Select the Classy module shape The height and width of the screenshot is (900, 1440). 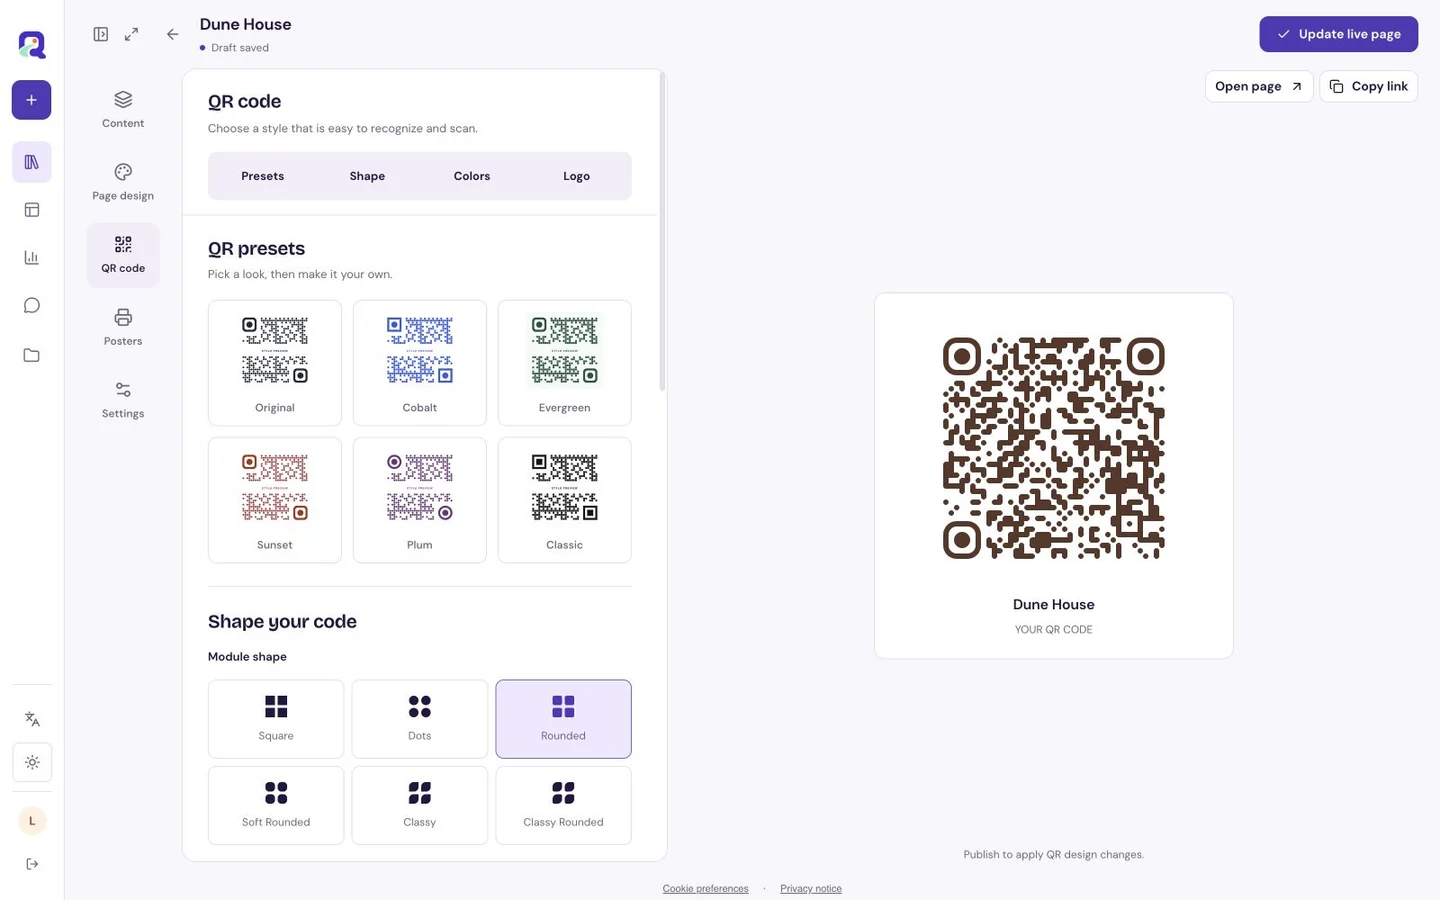pyautogui.click(x=420, y=806)
